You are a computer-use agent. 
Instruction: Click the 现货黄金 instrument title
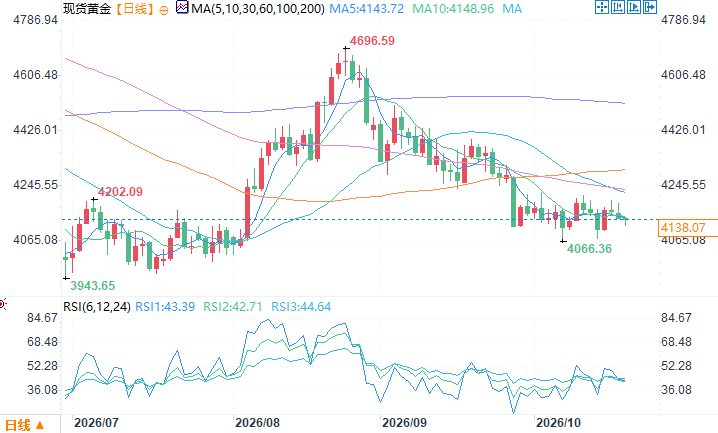click(87, 9)
